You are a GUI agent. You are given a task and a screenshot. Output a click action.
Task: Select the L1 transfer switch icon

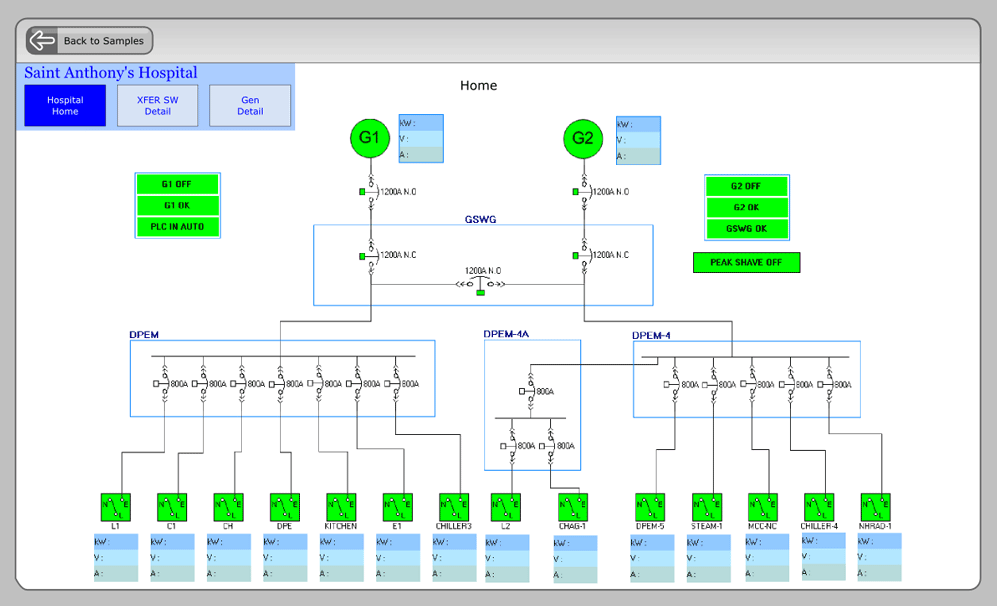coord(116,507)
